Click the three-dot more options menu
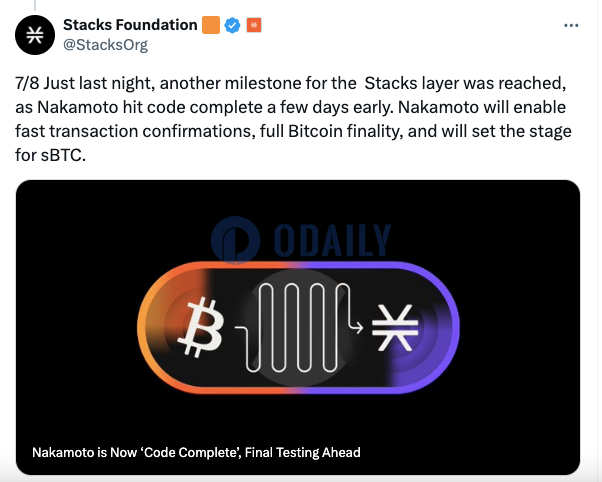This screenshot has height=482, width=602. tap(571, 26)
